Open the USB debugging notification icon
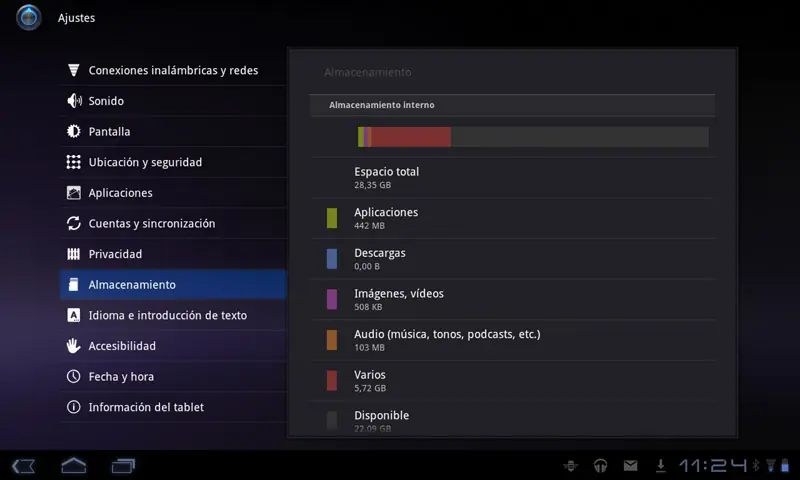The width and height of the screenshot is (800, 480). click(x=570, y=465)
